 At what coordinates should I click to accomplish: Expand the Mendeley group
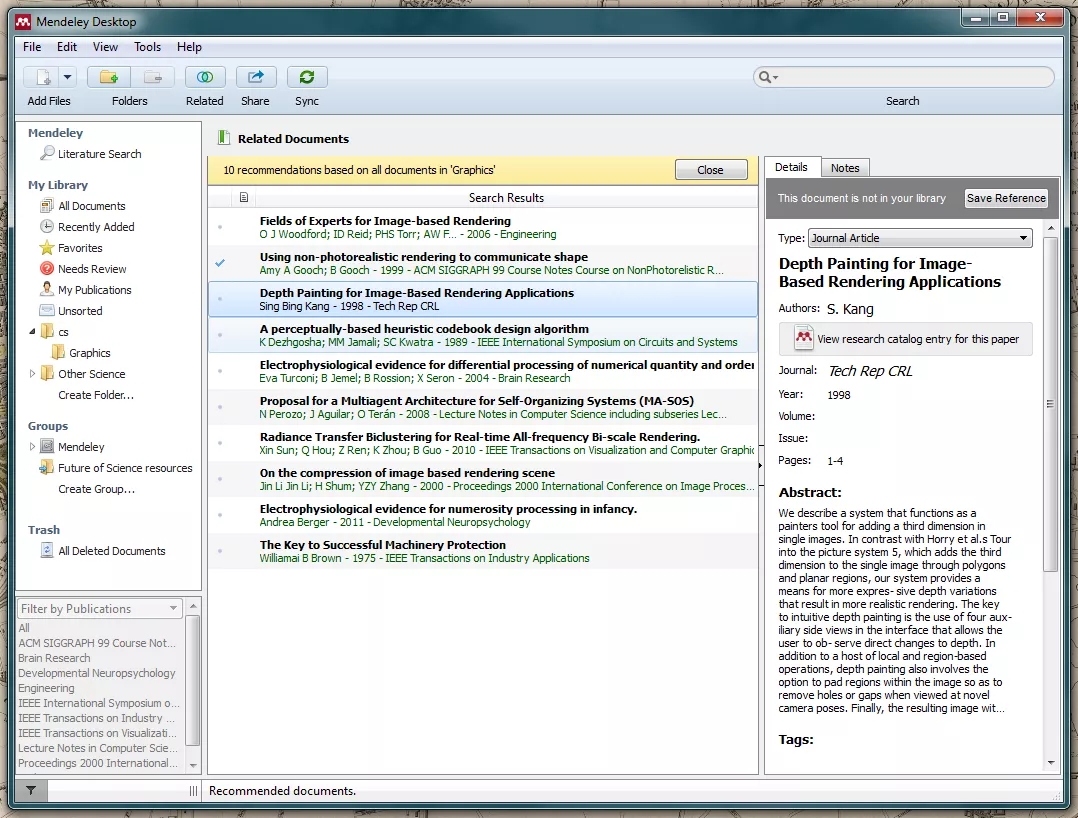point(32,446)
